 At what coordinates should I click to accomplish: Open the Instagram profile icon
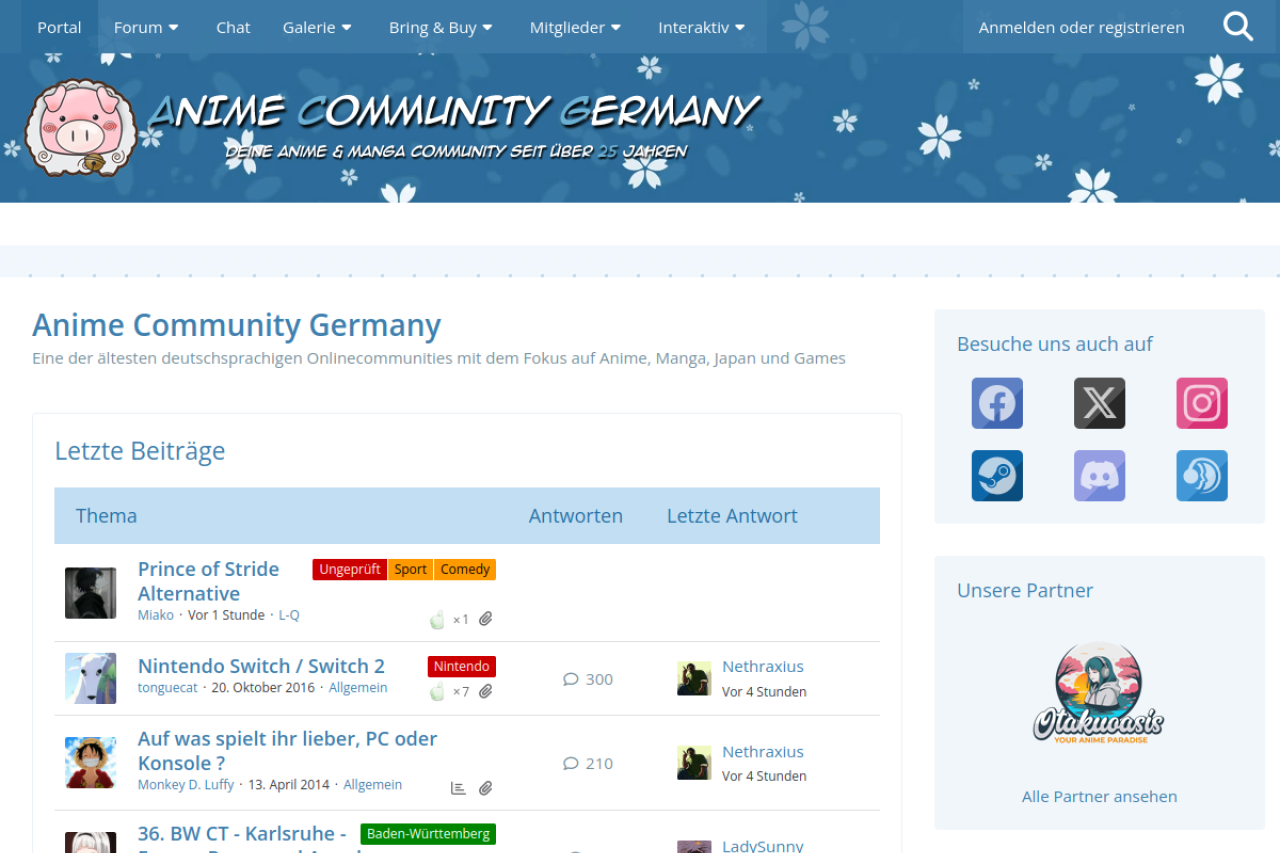pyautogui.click(x=1202, y=403)
